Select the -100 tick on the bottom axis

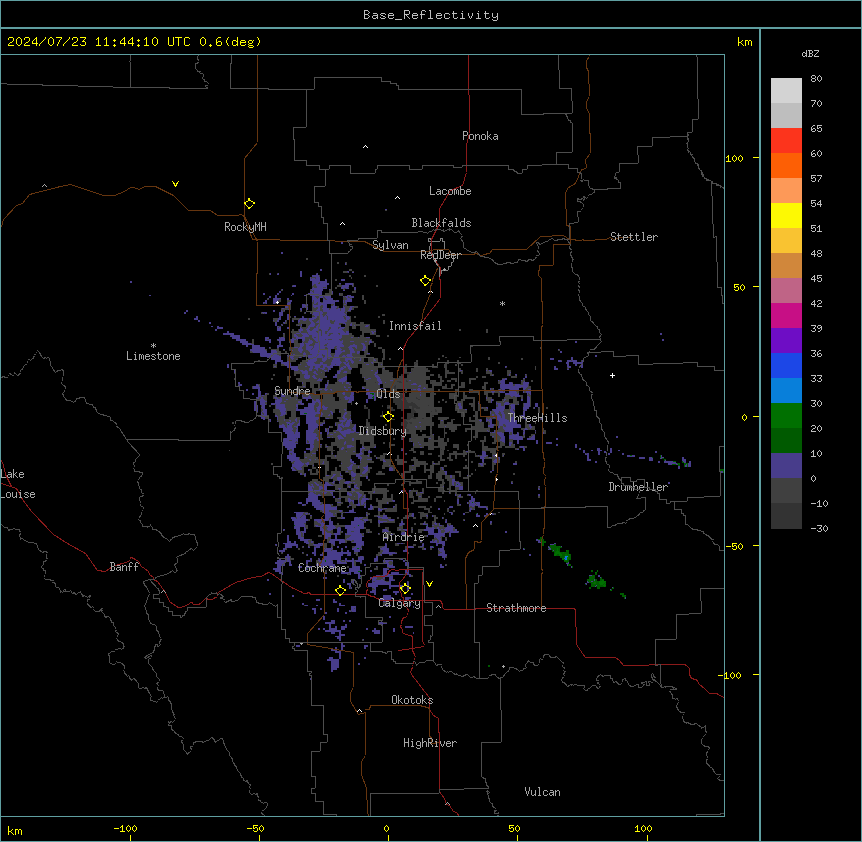pos(125,828)
